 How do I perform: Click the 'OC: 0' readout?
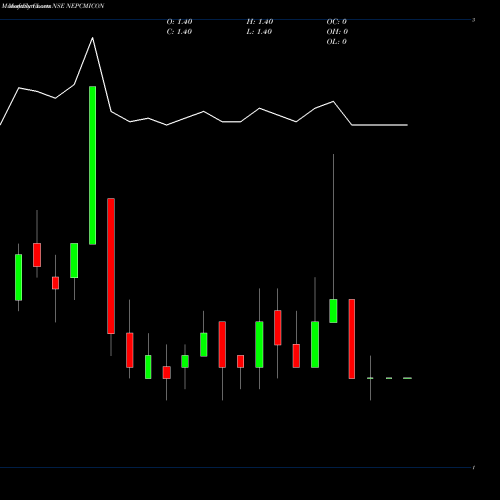point(337,22)
